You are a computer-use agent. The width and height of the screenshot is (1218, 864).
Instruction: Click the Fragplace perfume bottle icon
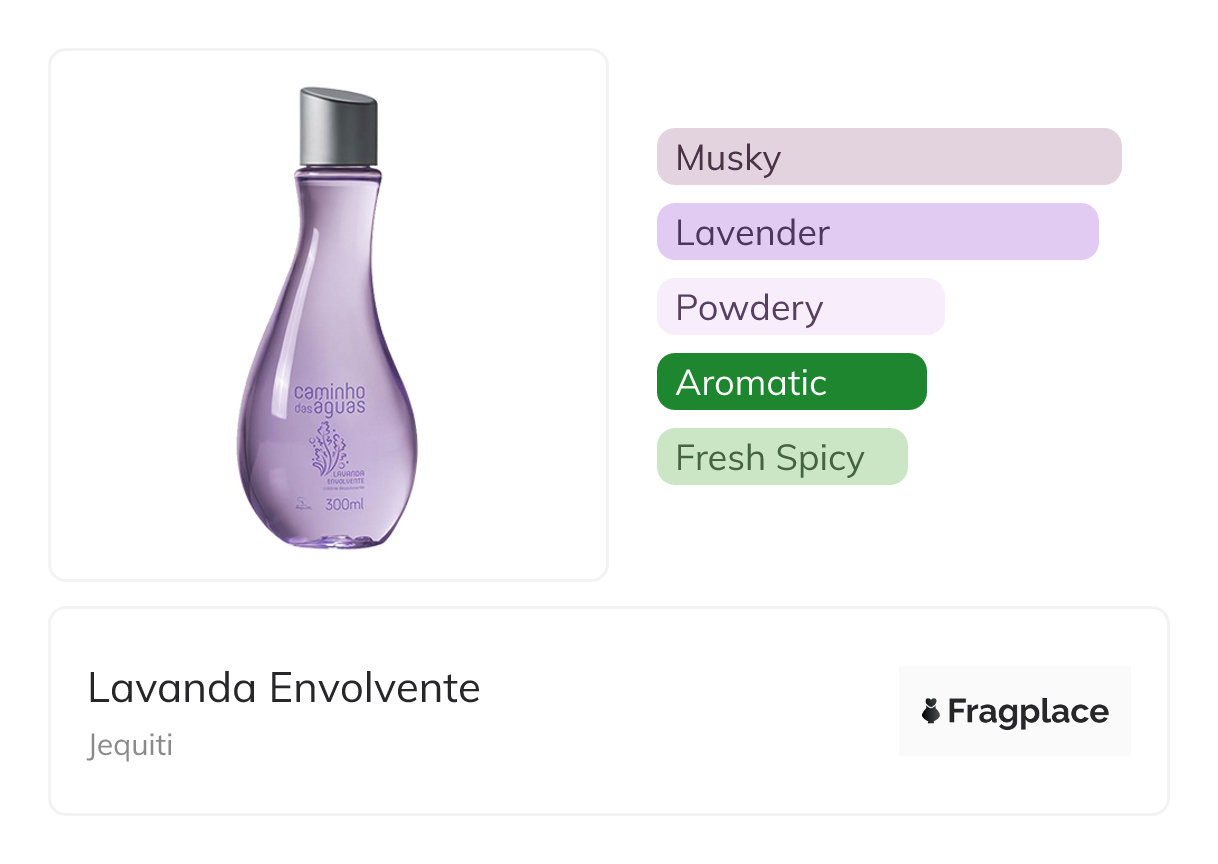click(x=931, y=712)
